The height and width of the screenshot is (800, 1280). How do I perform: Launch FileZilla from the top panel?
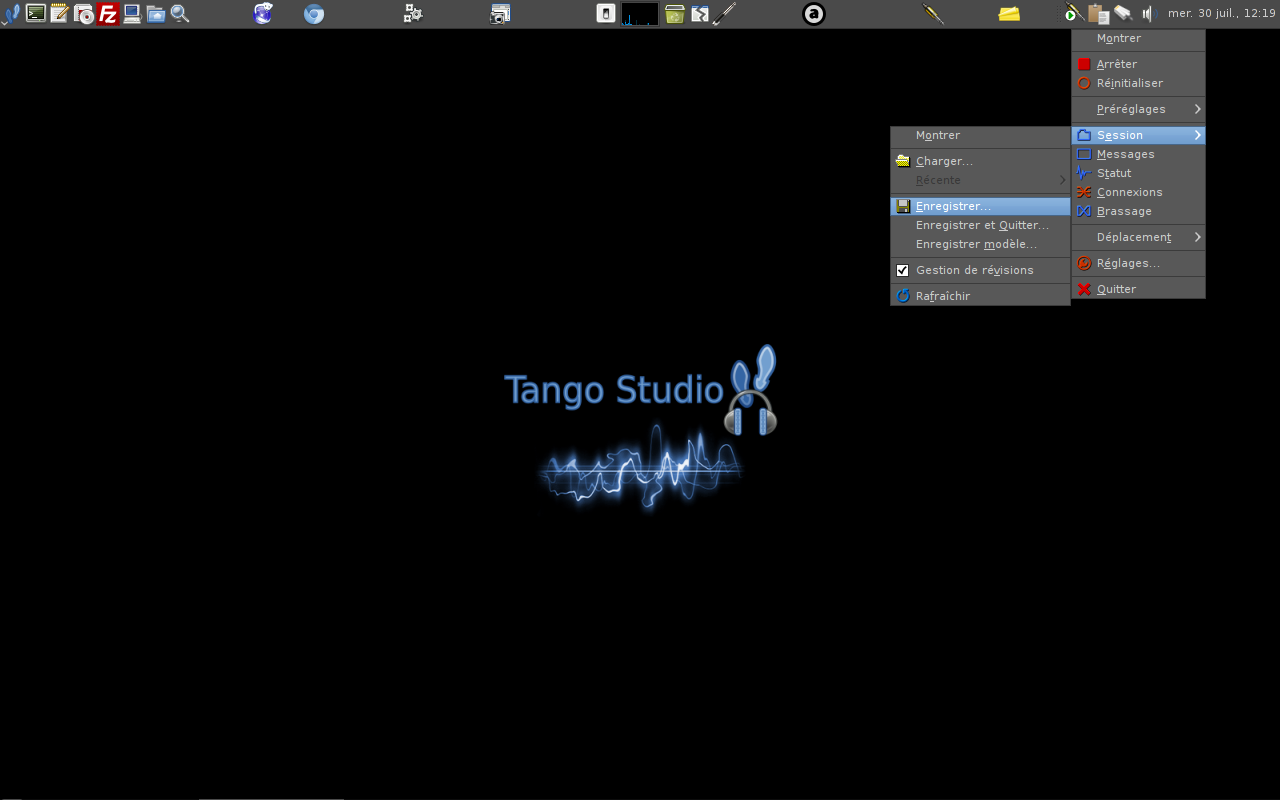click(x=108, y=14)
